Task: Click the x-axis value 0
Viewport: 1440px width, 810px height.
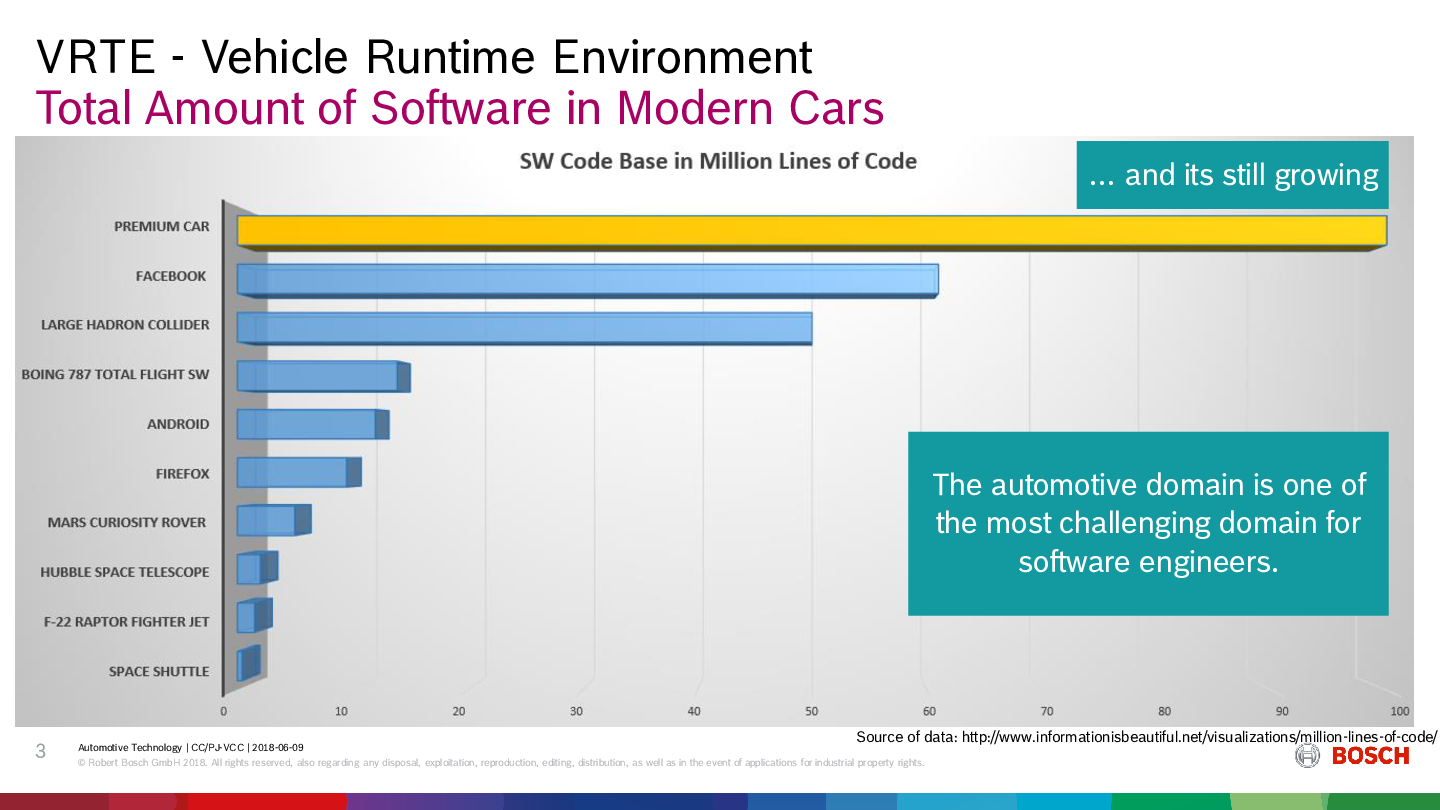Action: point(223,712)
